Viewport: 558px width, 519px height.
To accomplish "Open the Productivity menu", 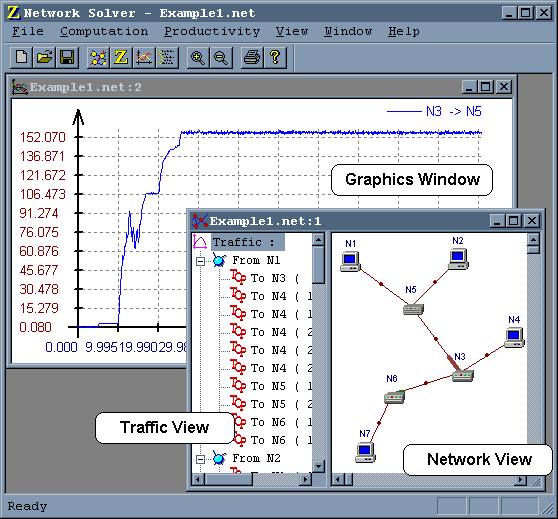I will tap(212, 32).
